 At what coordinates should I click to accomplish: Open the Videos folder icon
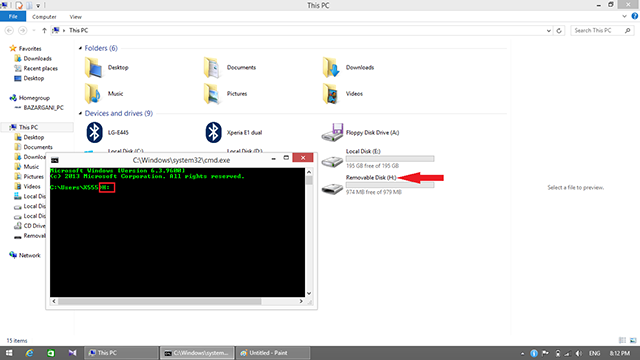[331, 93]
